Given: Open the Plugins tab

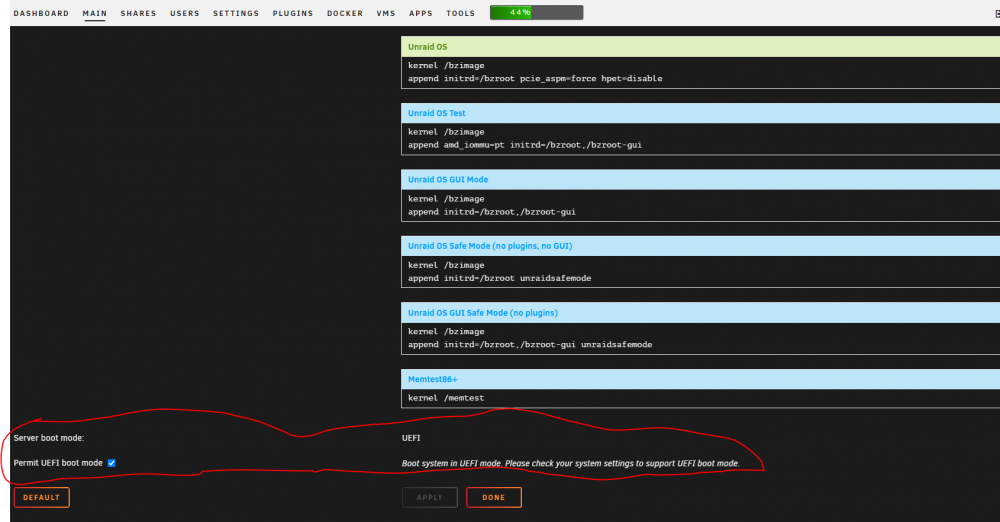Looking at the screenshot, I should pyautogui.click(x=293, y=13).
